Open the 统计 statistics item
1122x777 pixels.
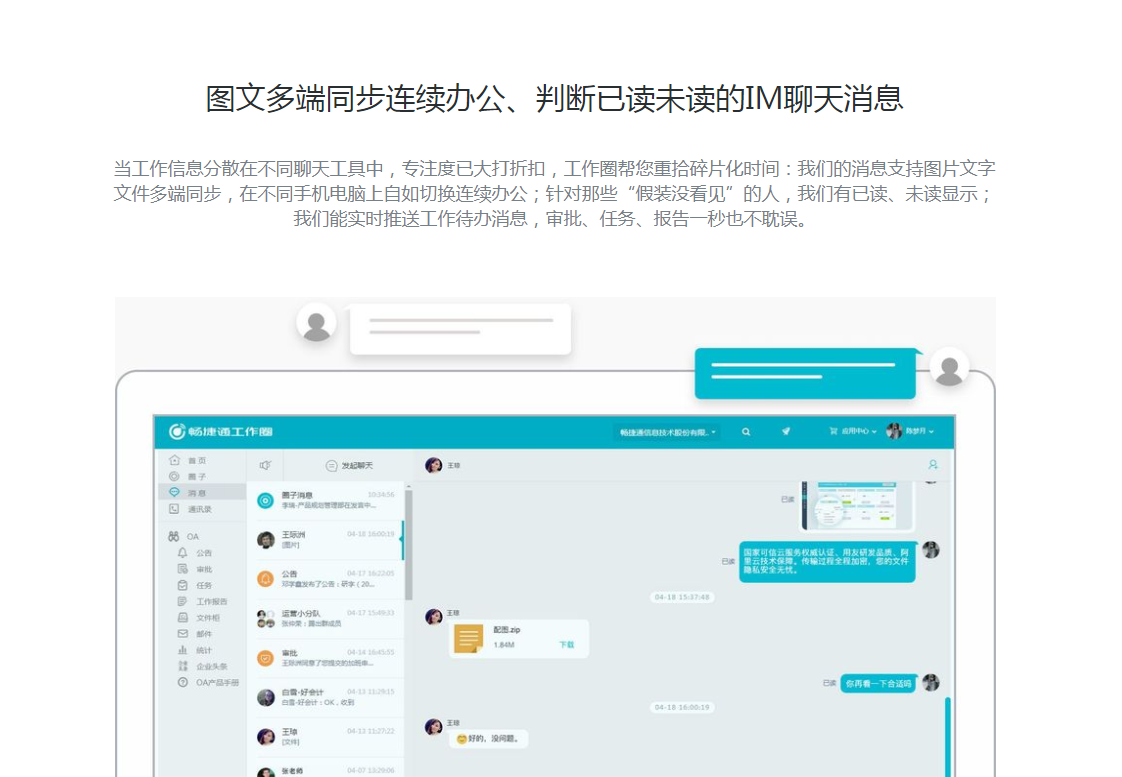[x=195, y=650]
